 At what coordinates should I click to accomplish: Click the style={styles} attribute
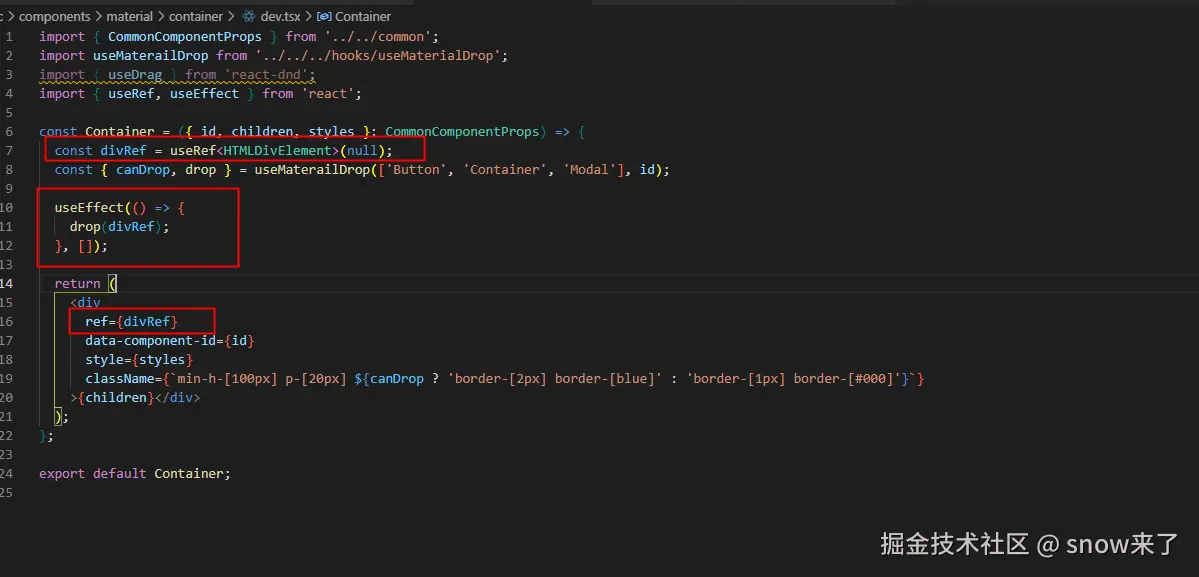tap(138, 359)
